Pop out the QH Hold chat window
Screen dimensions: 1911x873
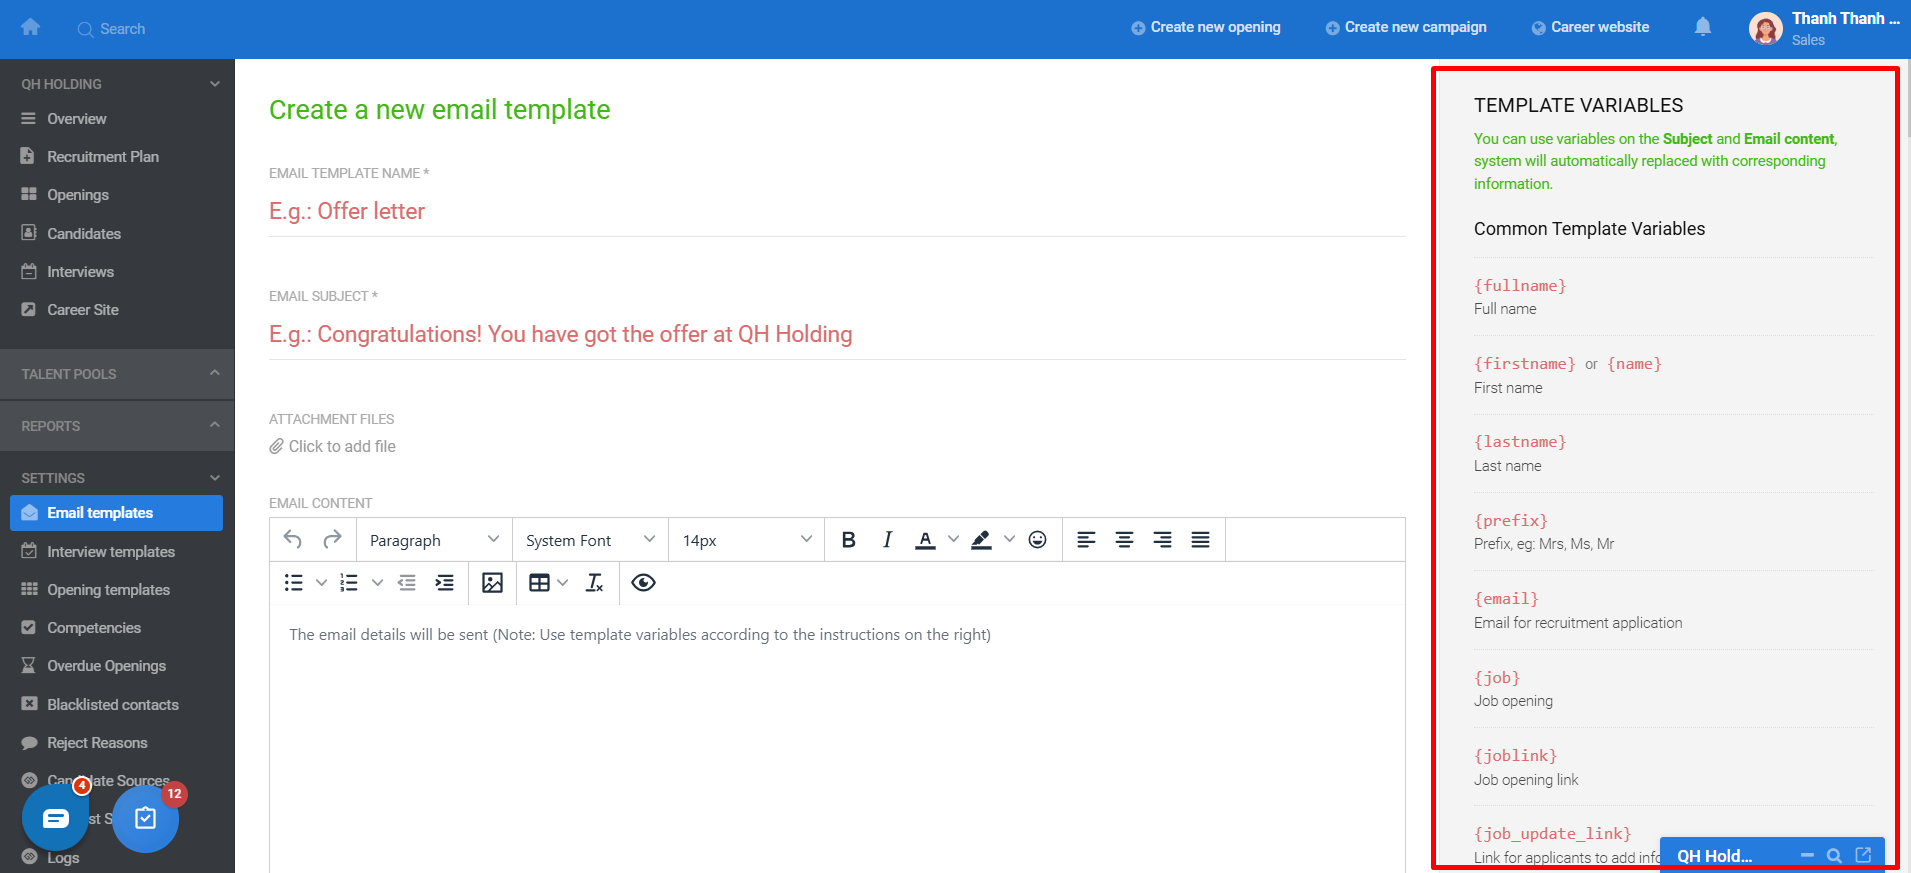(x=1863, y=855)
